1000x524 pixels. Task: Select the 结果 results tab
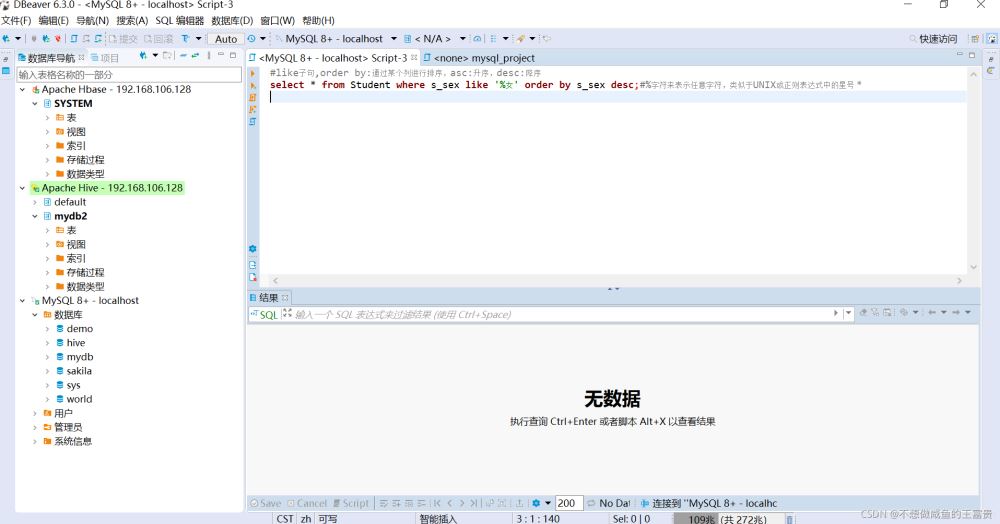[268, 298]
